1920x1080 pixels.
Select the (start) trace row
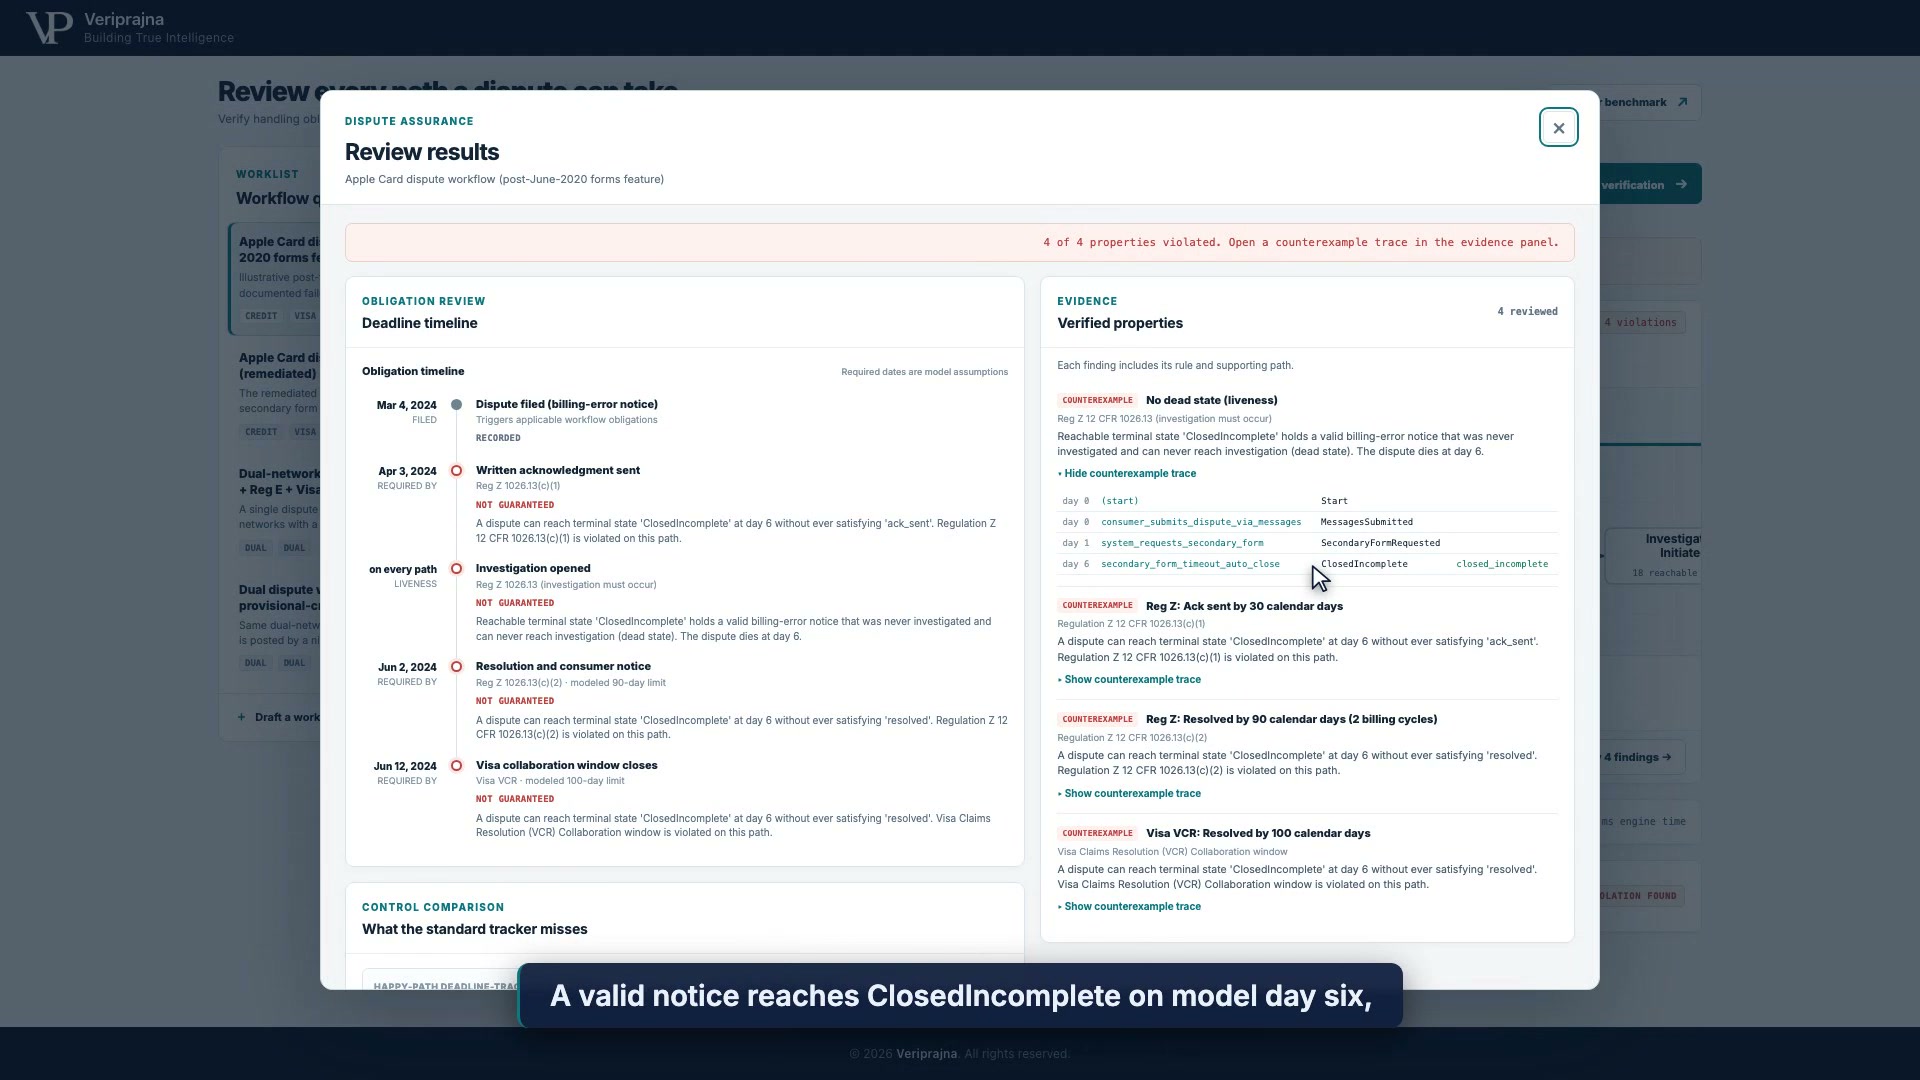coord(1307,501)
